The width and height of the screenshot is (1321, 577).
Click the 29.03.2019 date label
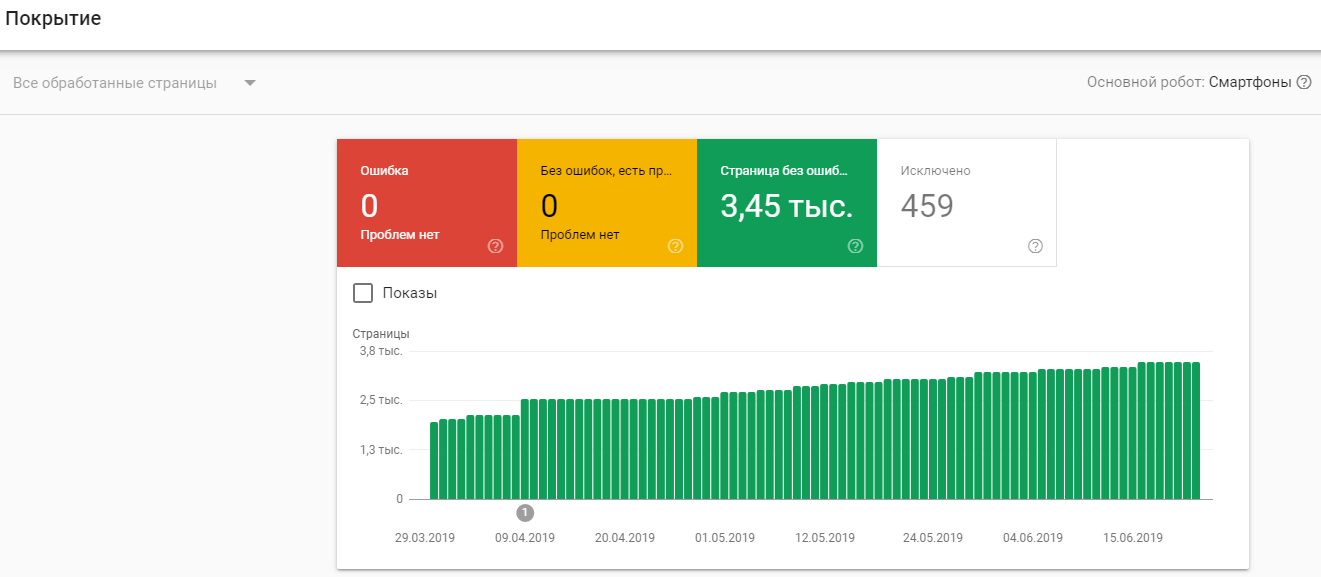click(x=425, y=538)
